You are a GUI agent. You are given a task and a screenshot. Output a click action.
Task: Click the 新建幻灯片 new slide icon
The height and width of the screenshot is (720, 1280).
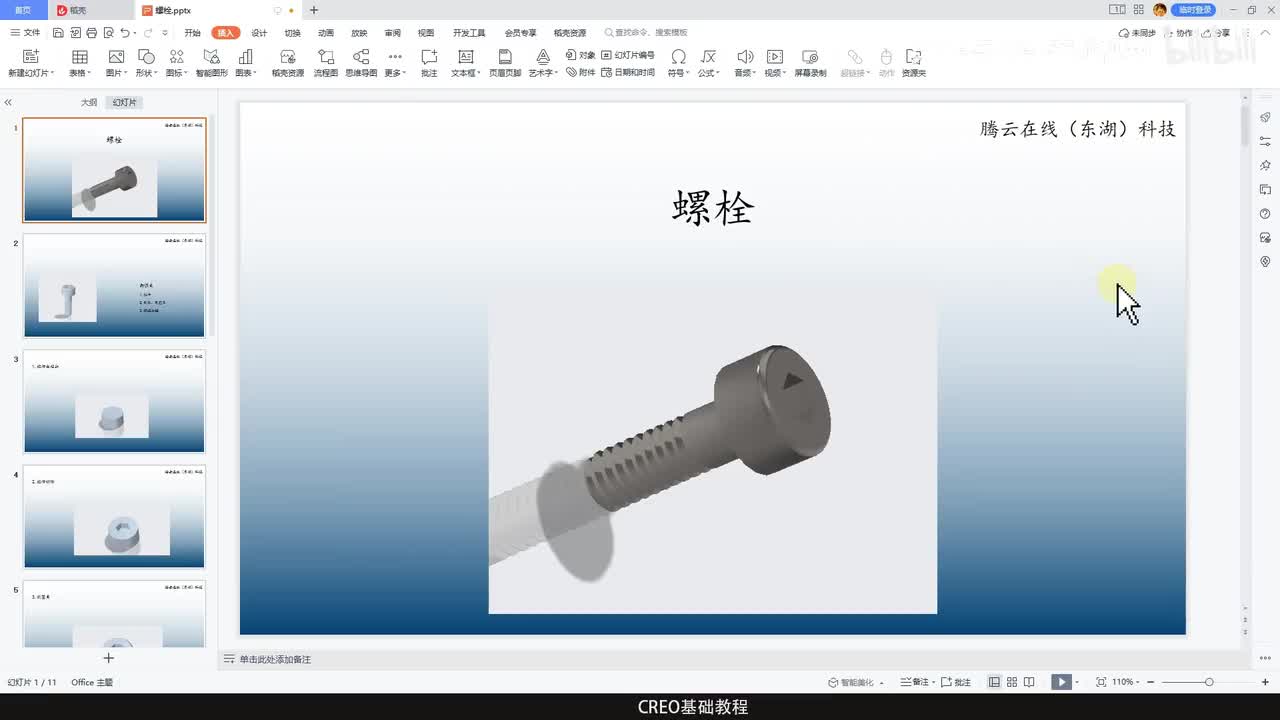click(x=30, y=58)
